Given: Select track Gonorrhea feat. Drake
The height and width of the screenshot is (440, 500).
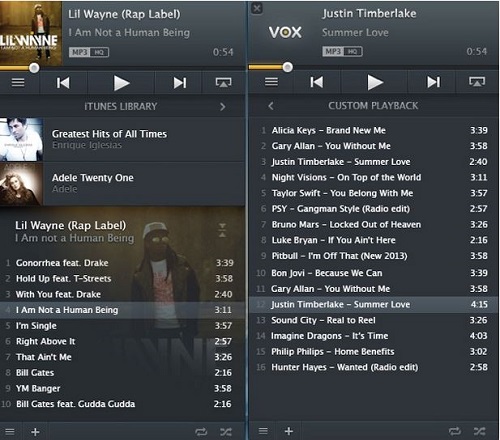Looking at the screenshot, I should tap(122, 263).
